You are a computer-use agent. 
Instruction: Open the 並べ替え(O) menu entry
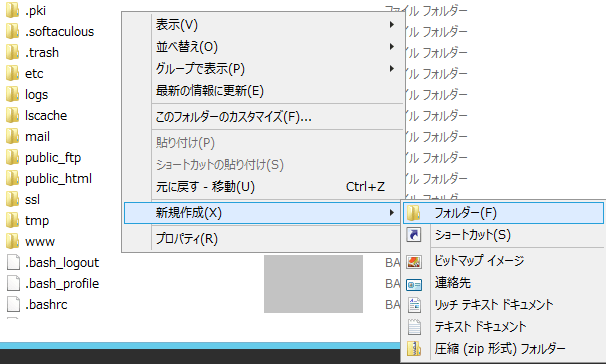coord(263,47)
